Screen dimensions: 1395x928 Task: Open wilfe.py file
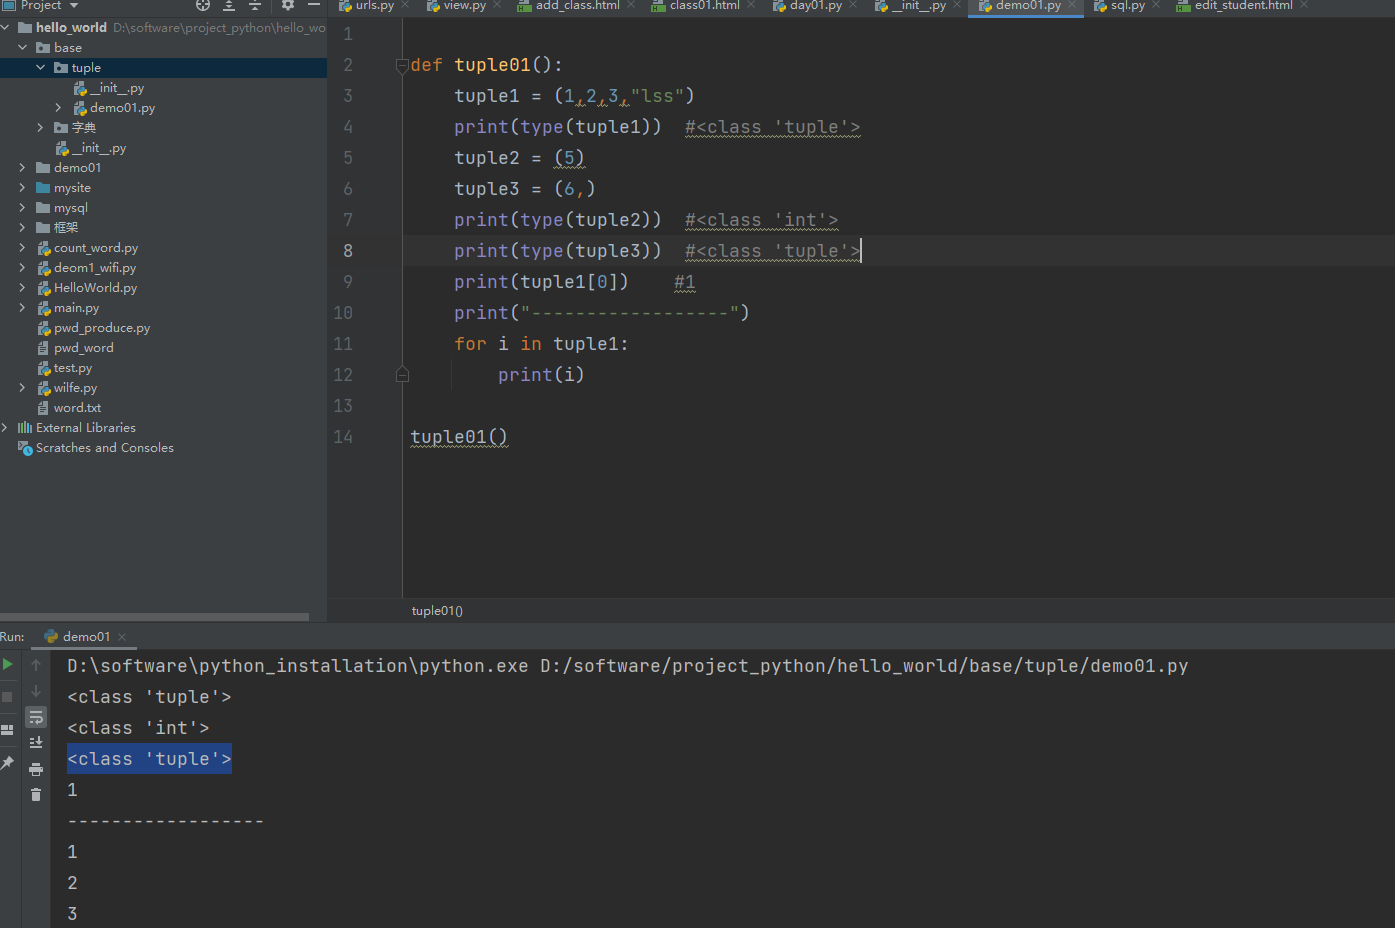[x=75, y=388]
